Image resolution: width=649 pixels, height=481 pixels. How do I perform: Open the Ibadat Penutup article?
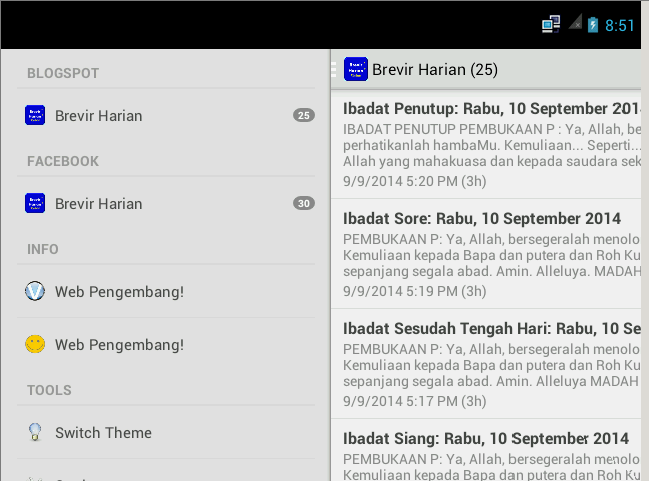[x=486, y=144]
